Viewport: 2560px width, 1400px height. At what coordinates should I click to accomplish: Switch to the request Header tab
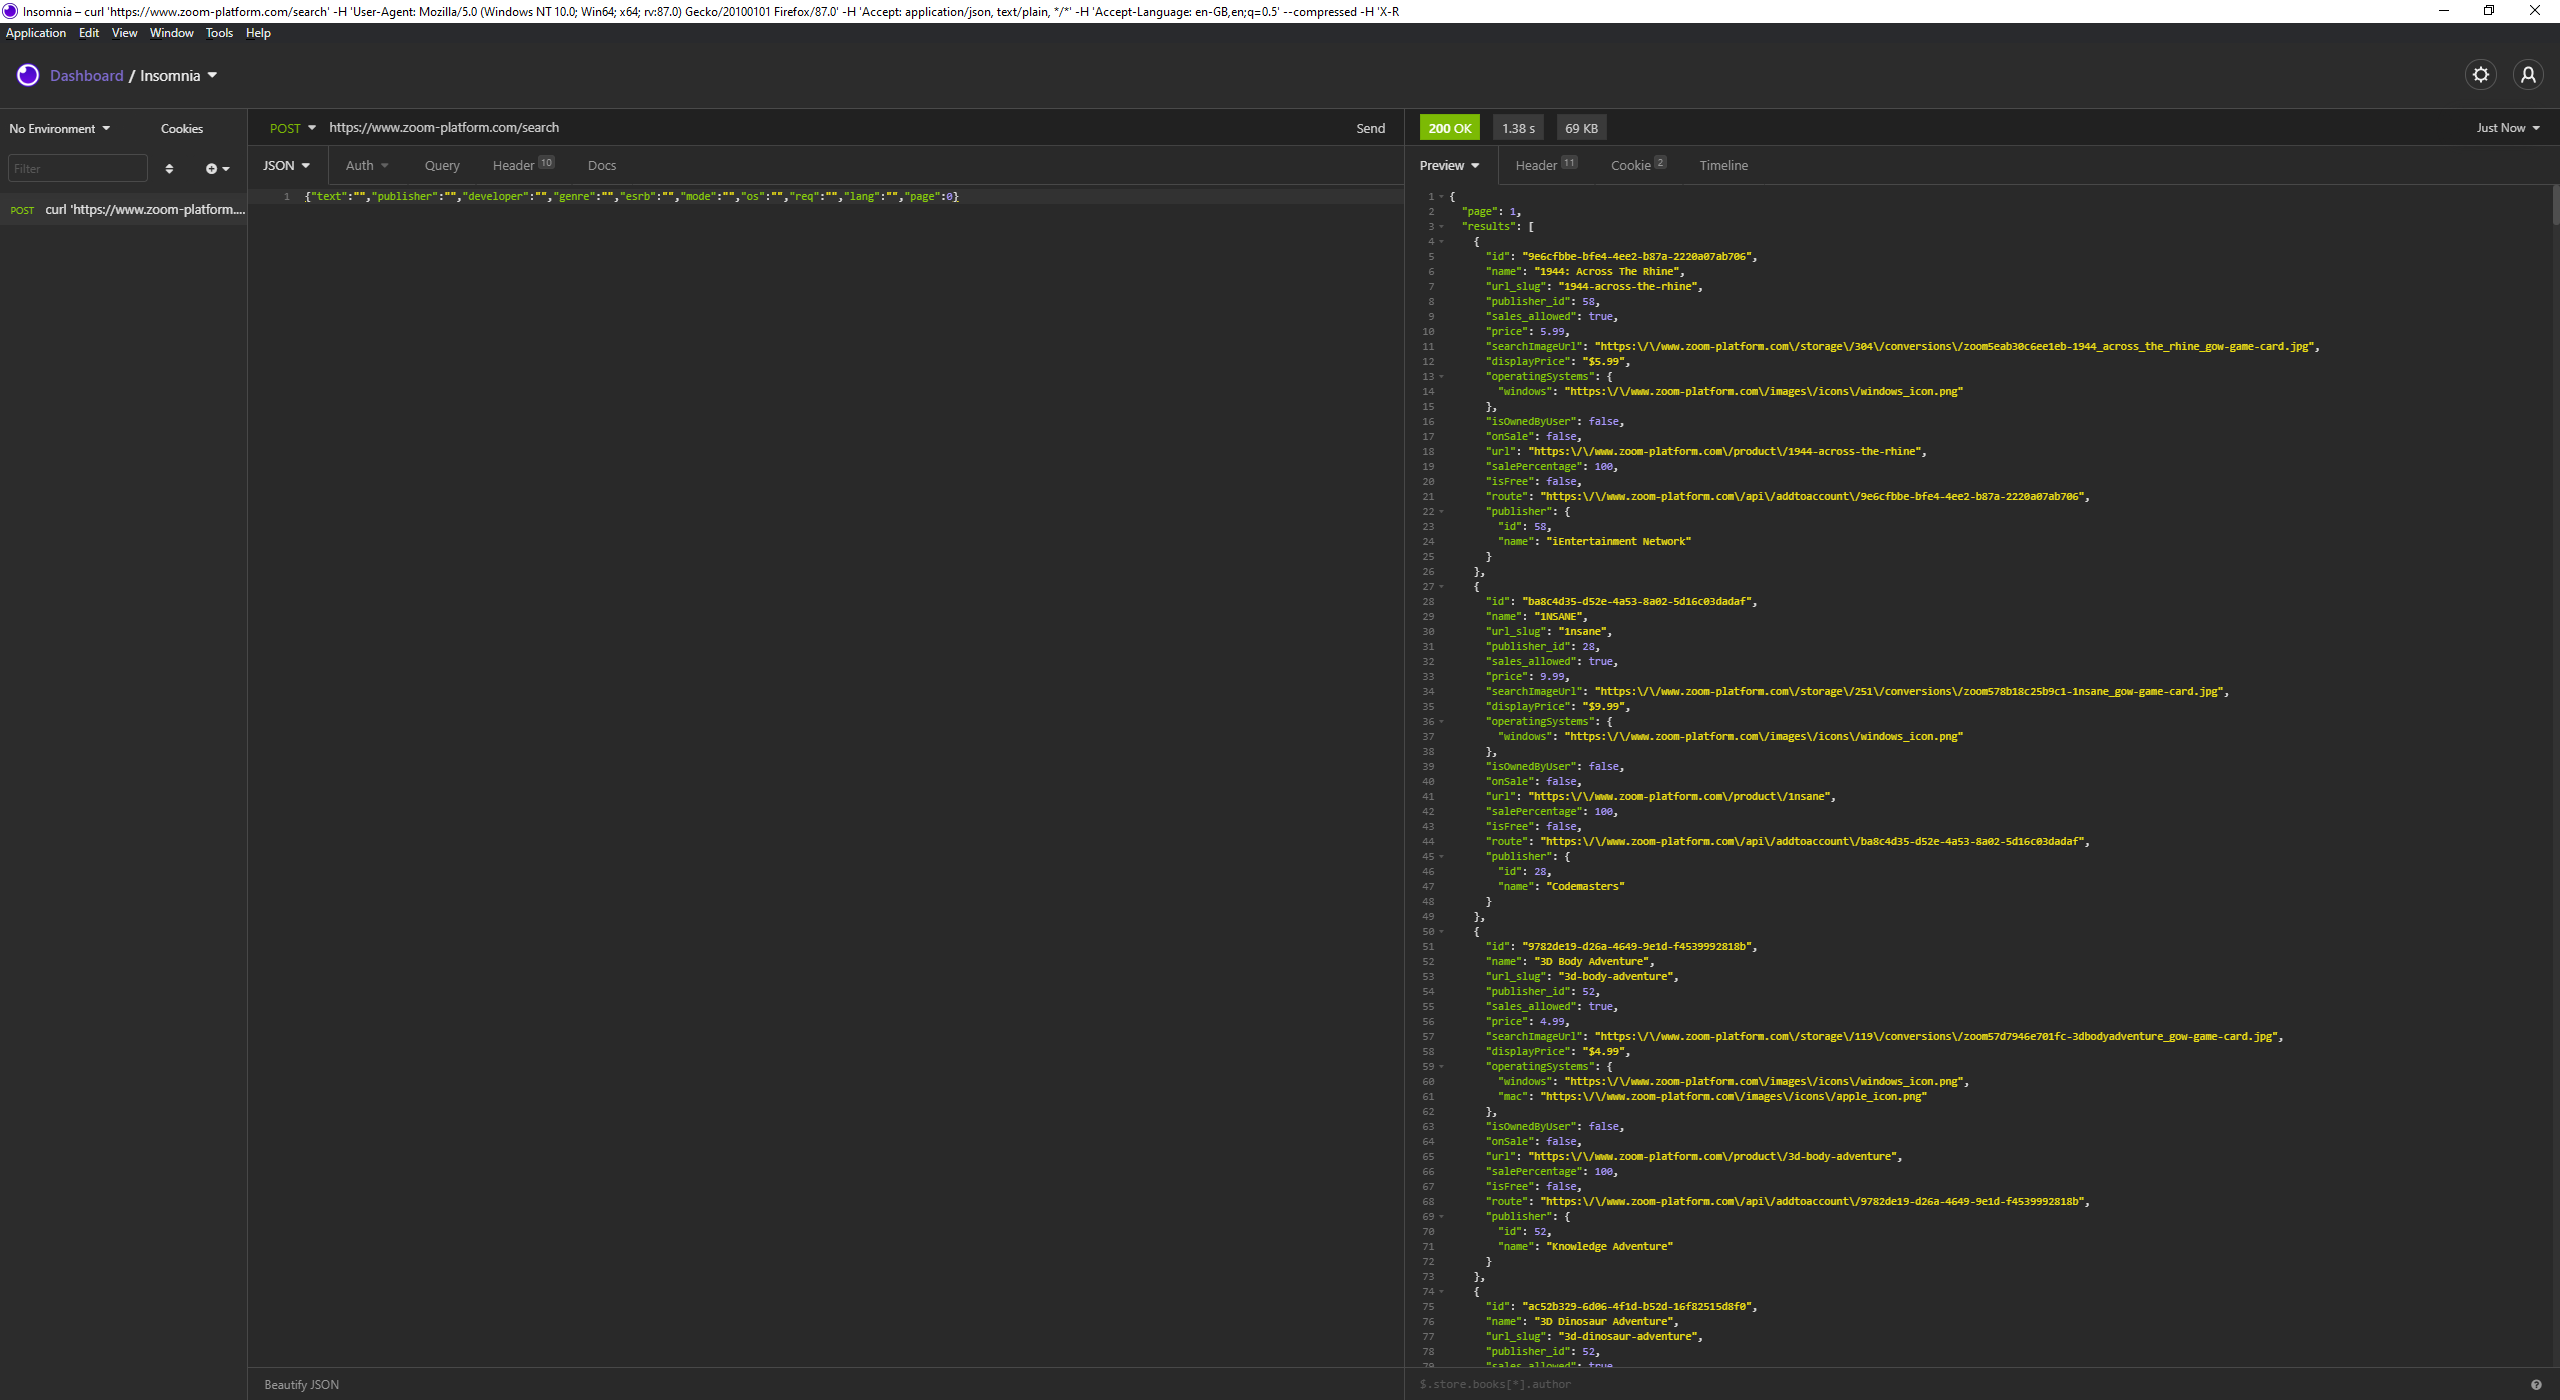pos(523,166)
